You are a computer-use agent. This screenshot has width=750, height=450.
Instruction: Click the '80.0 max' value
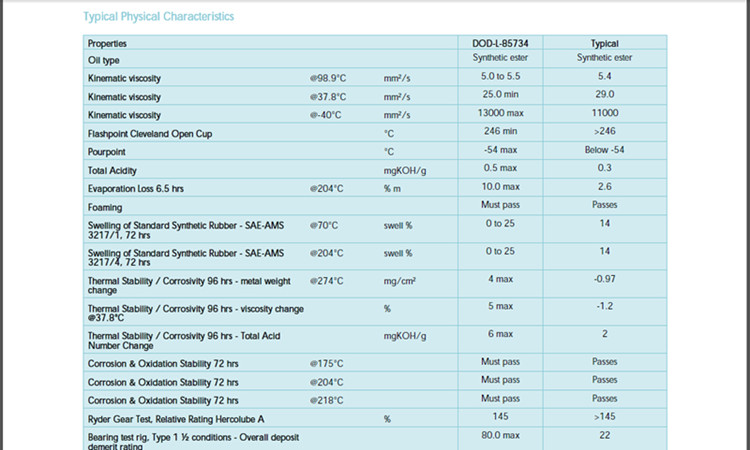coord(500,435)
